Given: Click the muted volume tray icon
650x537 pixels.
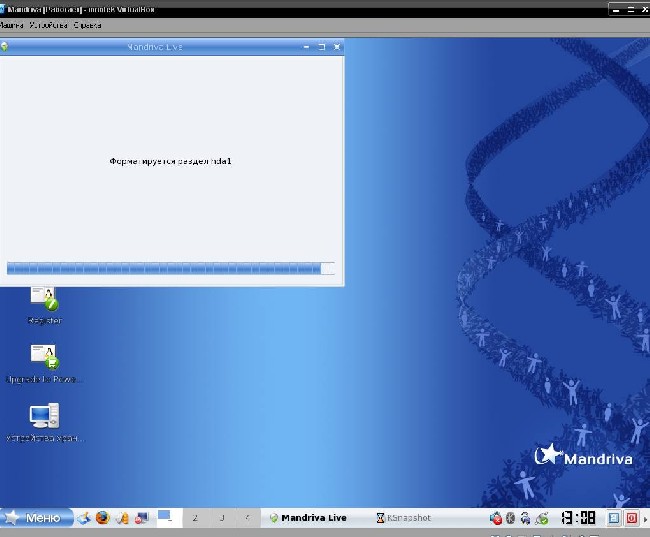Looking at the screenshot, I should tap(496, 518).
